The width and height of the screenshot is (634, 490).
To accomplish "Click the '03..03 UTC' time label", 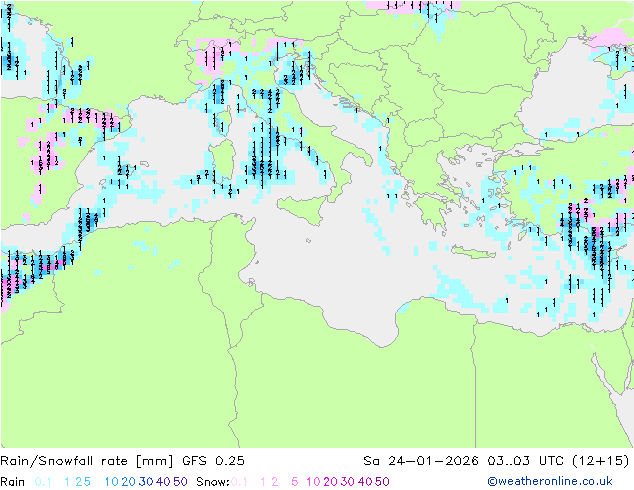I will [526, 461].
